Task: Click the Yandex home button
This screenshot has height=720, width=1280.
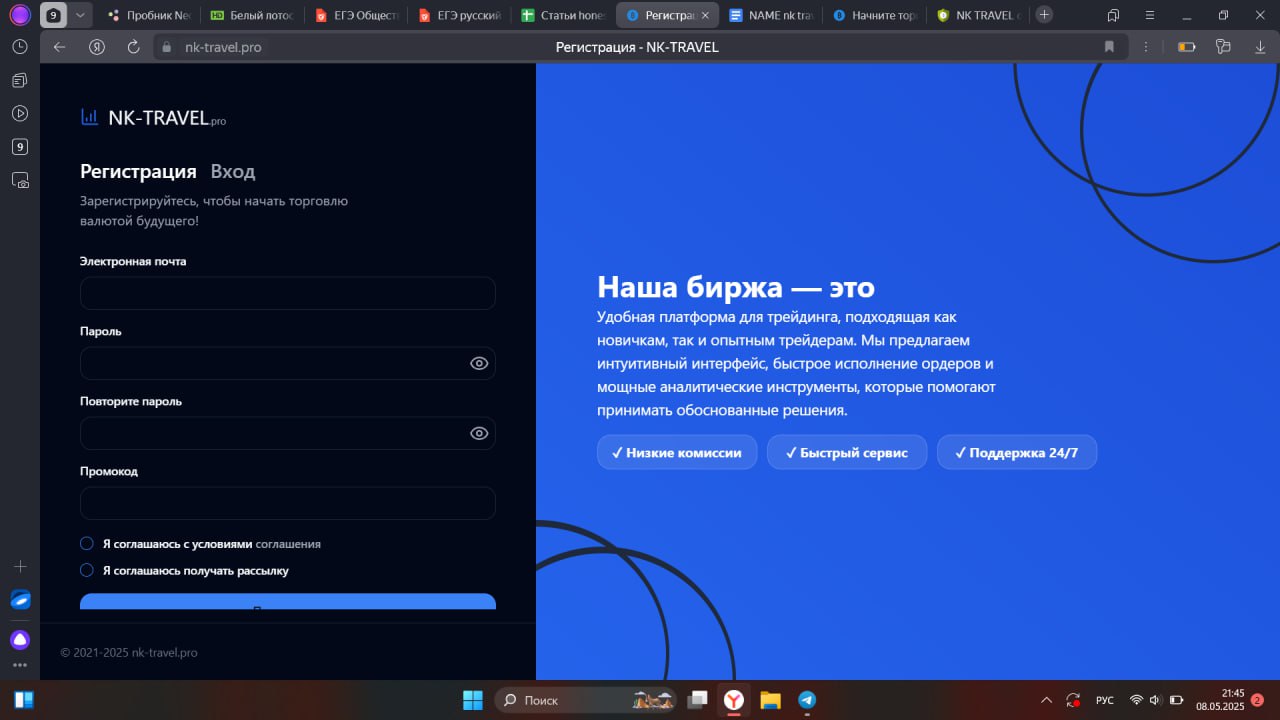Action: (97, 47)
